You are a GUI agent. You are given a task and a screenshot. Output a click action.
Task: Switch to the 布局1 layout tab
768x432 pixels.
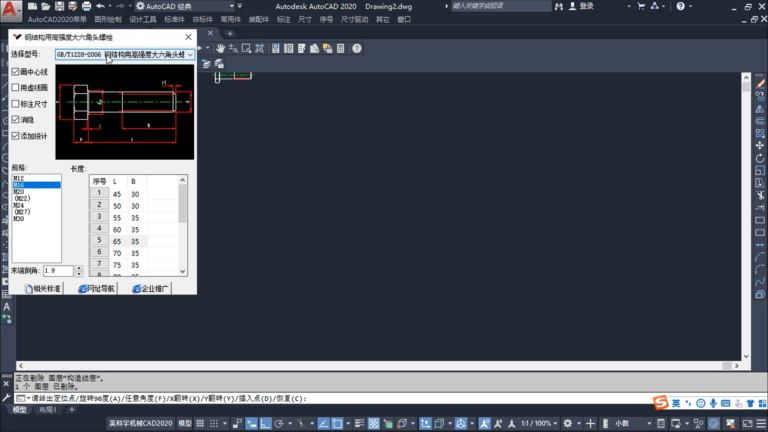(48, 409)
